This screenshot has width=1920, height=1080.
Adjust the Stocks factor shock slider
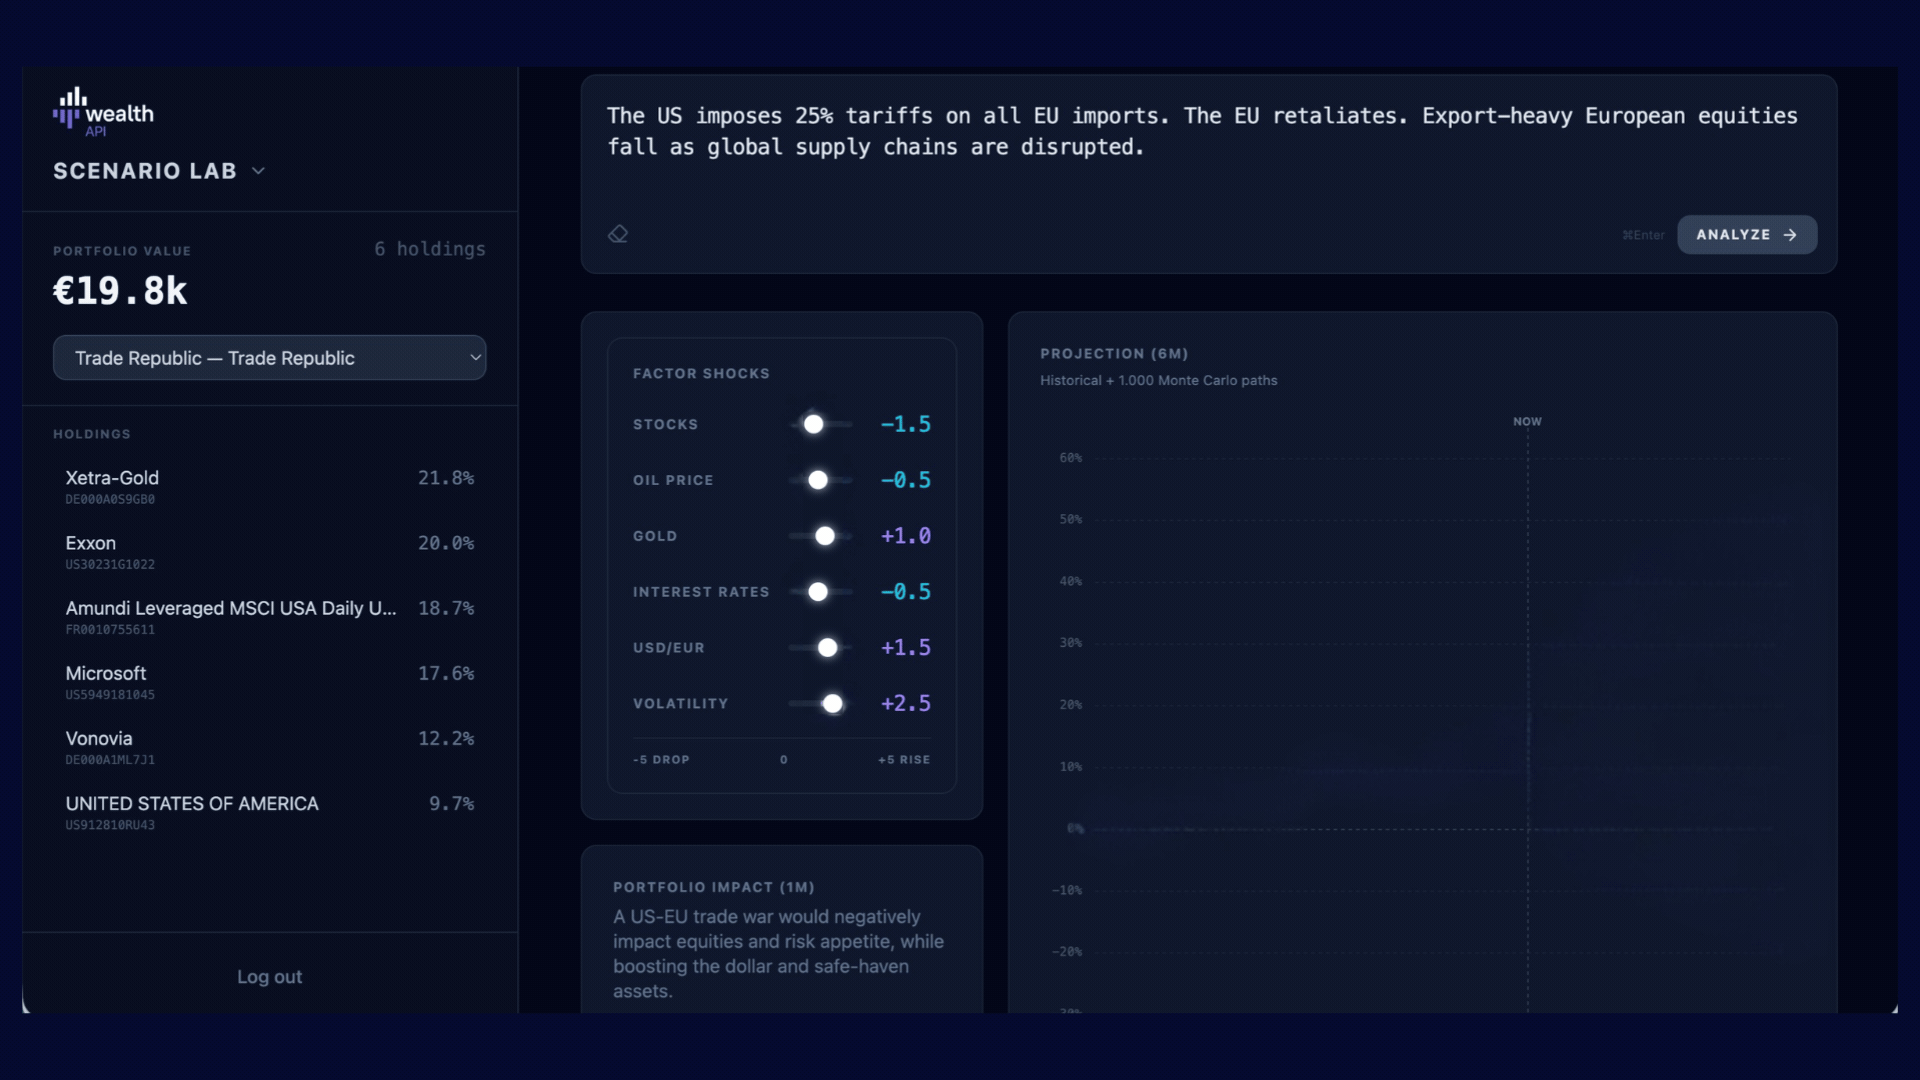click(x=814, y=425)
